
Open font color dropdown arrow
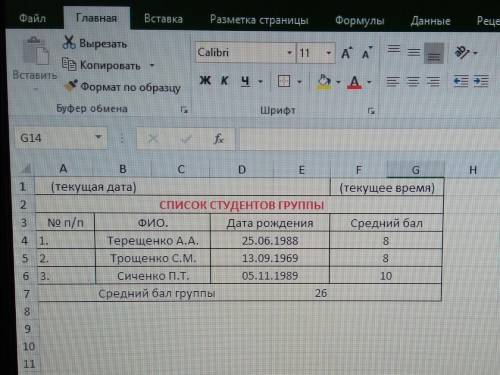tap(369, 82)
